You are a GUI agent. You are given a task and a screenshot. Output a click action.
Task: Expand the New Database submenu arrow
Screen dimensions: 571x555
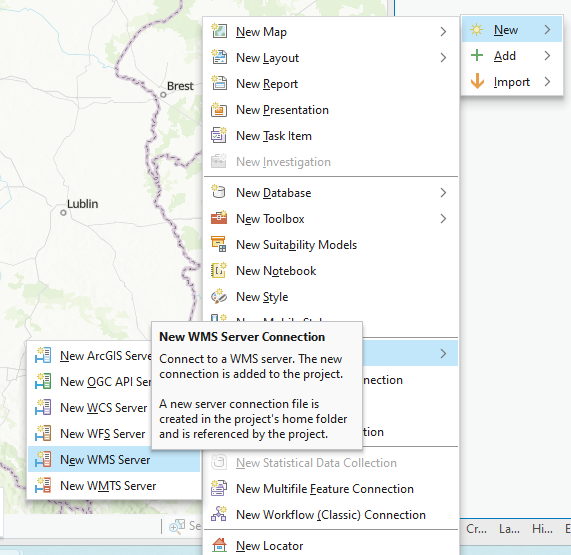point(443,193)
